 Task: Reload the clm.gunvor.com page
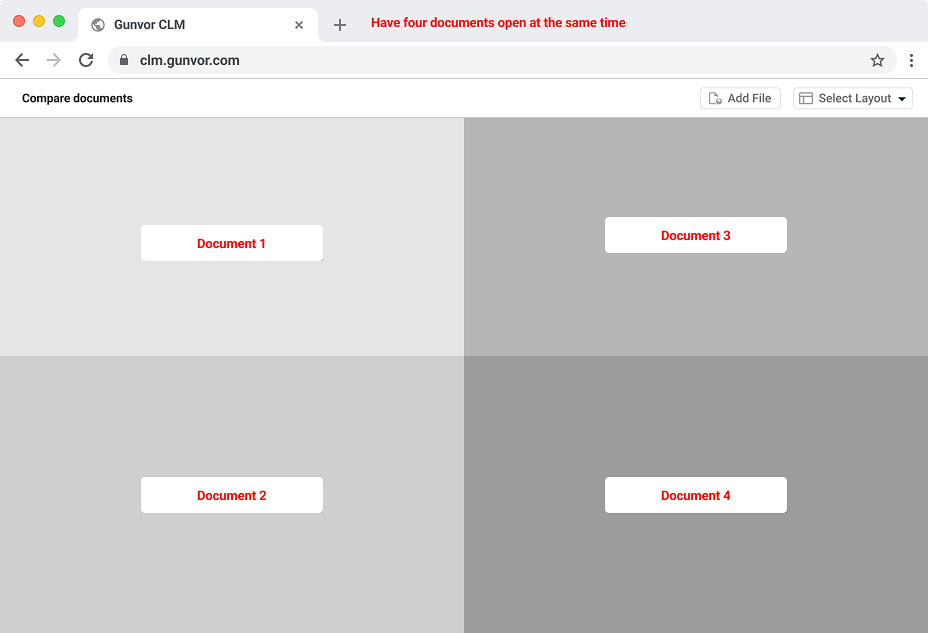tap(86, 60)
